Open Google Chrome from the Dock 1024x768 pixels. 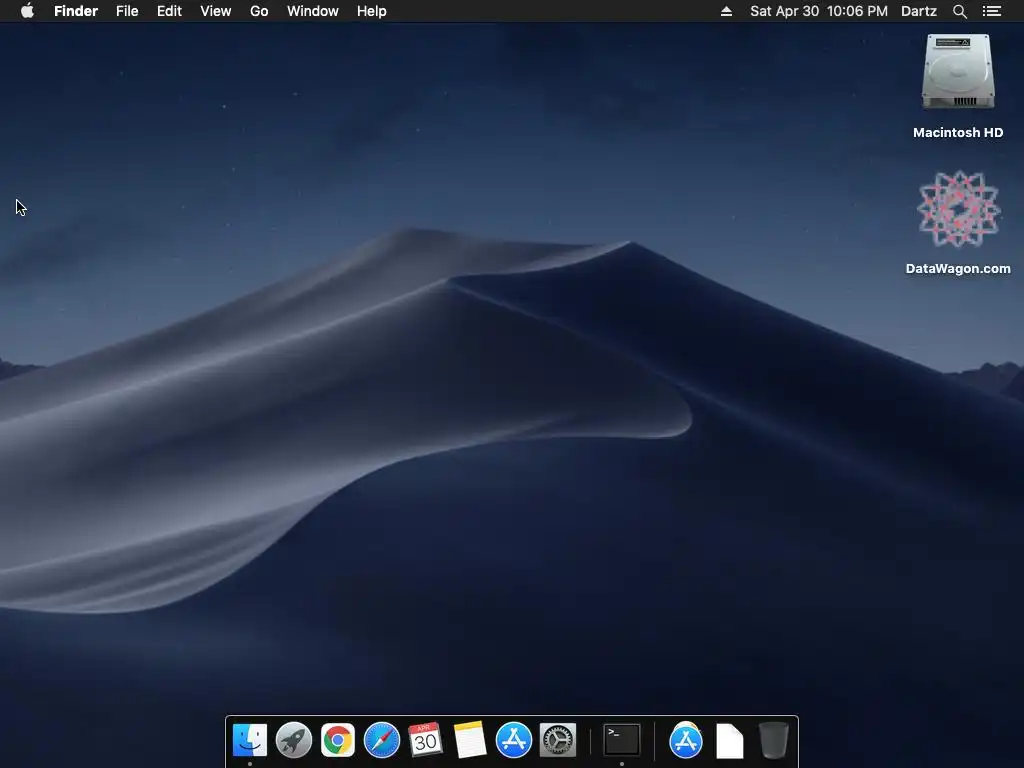click(x=338, y=741)
